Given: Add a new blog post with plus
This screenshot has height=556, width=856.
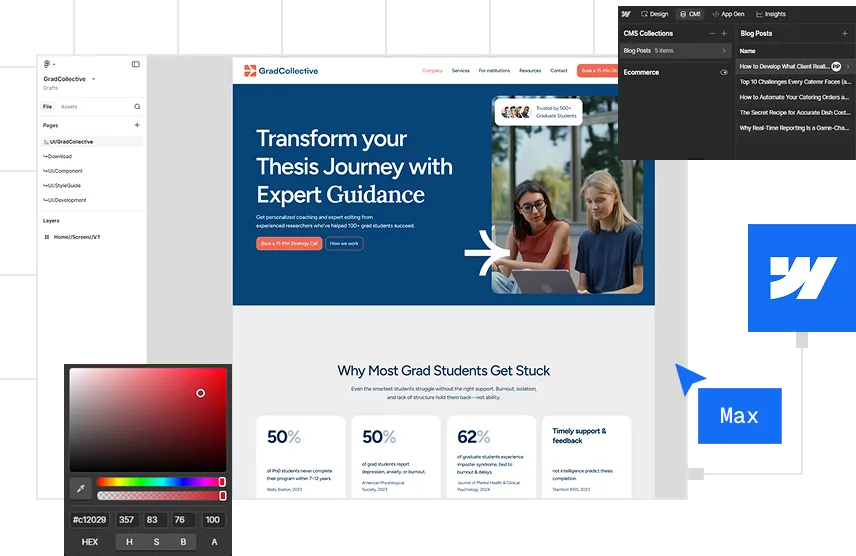Looking at the screenshot, I should (845, 33).
